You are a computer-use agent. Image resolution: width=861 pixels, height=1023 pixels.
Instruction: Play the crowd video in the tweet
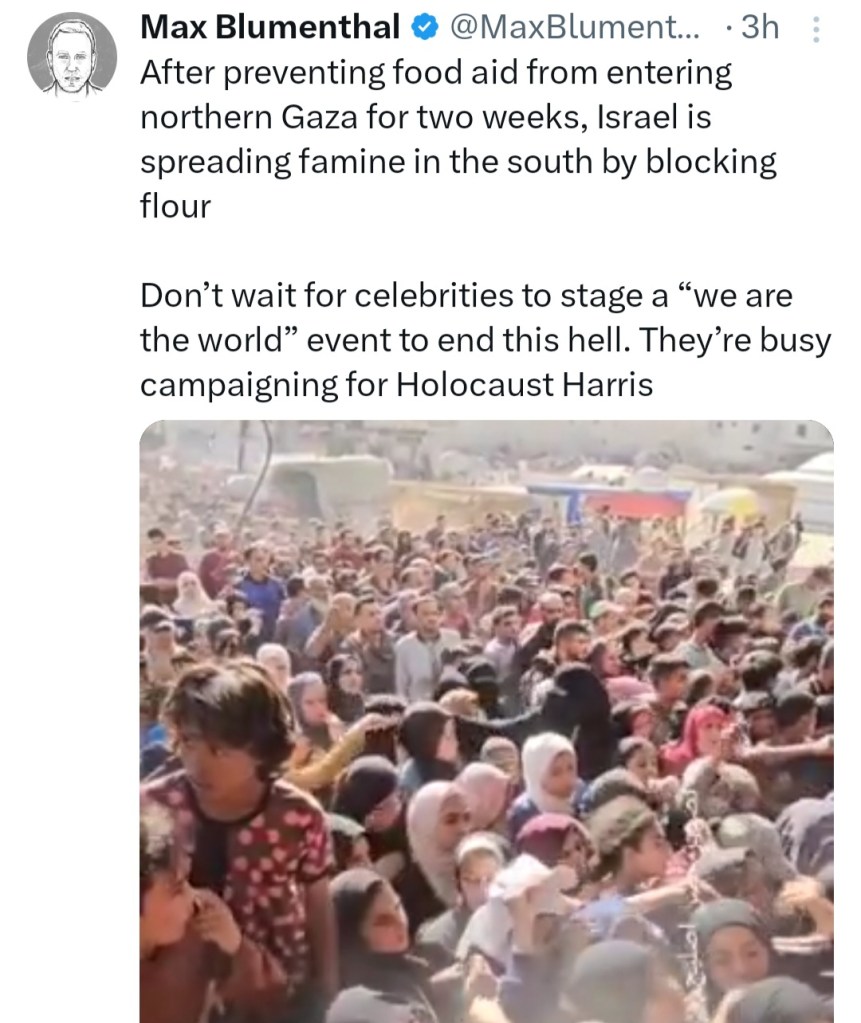coord(486,720)
